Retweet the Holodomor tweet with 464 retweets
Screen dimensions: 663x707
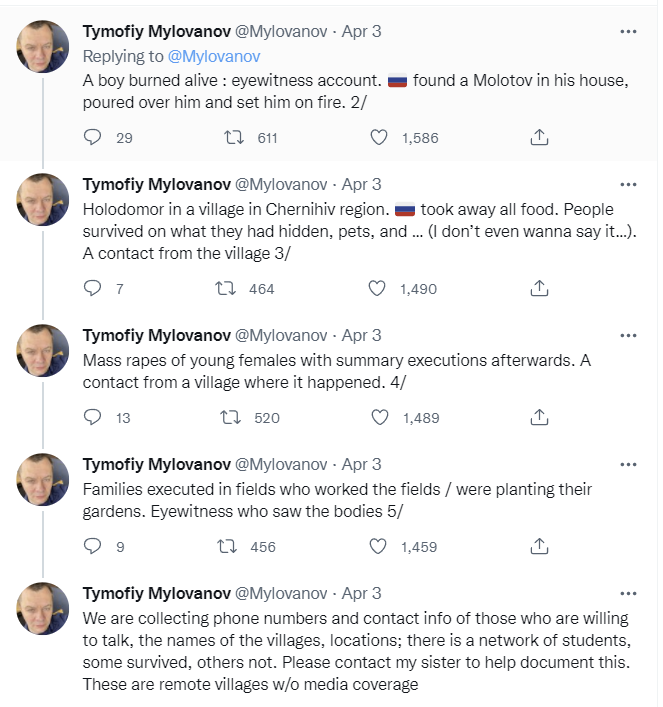tap(227, 289)
